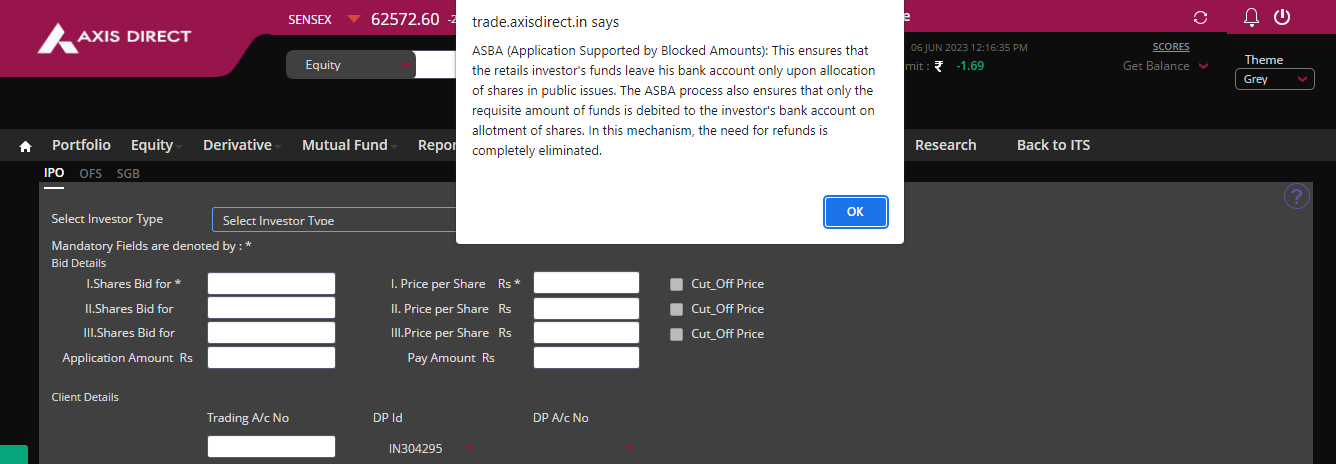Check the second Cut_Off Price box
Screen dimensions: 1336x464
(677, 309)
